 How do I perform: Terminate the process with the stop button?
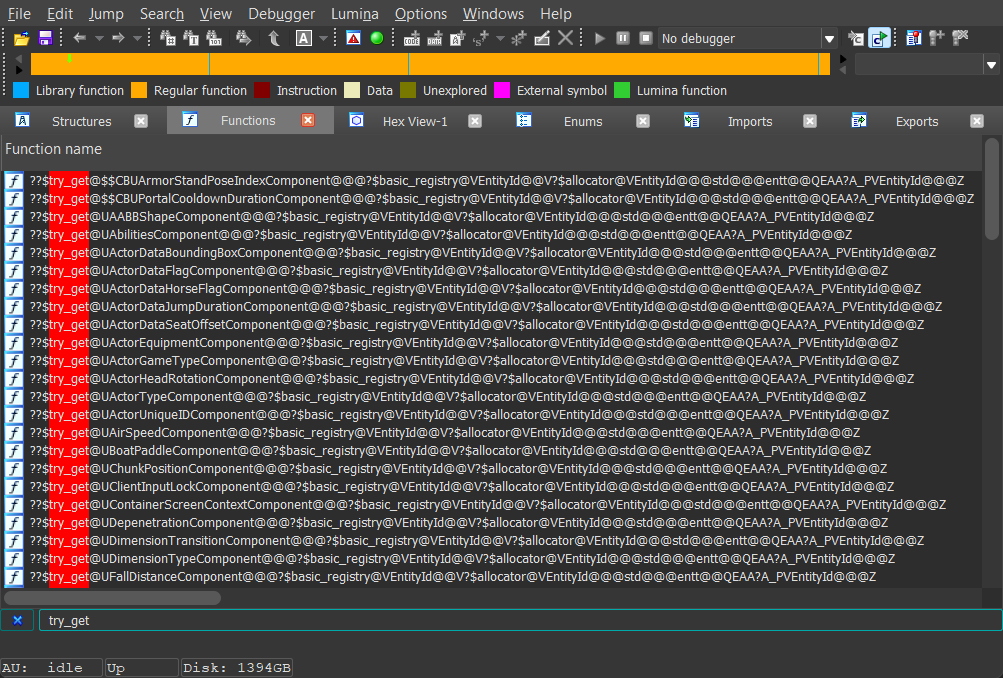point(646,38)
